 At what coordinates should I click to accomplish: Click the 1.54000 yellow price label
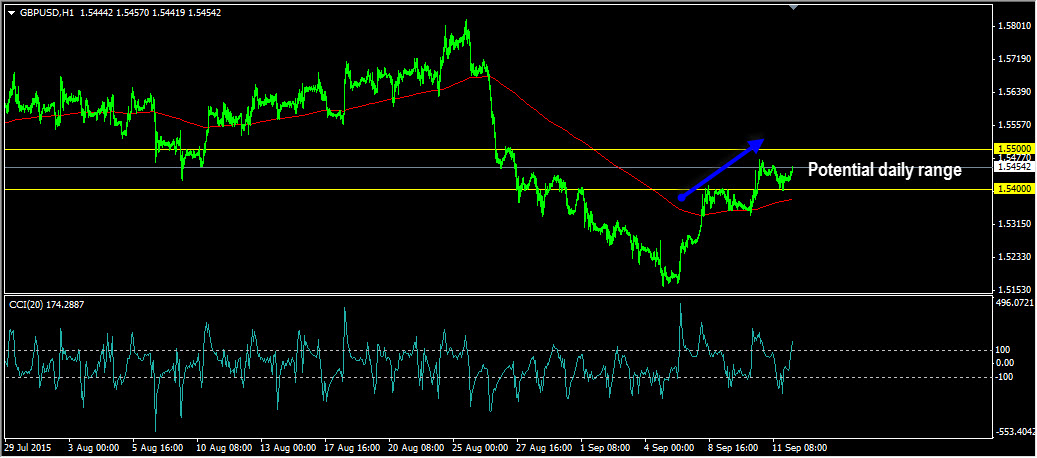tap(1013, 189)
